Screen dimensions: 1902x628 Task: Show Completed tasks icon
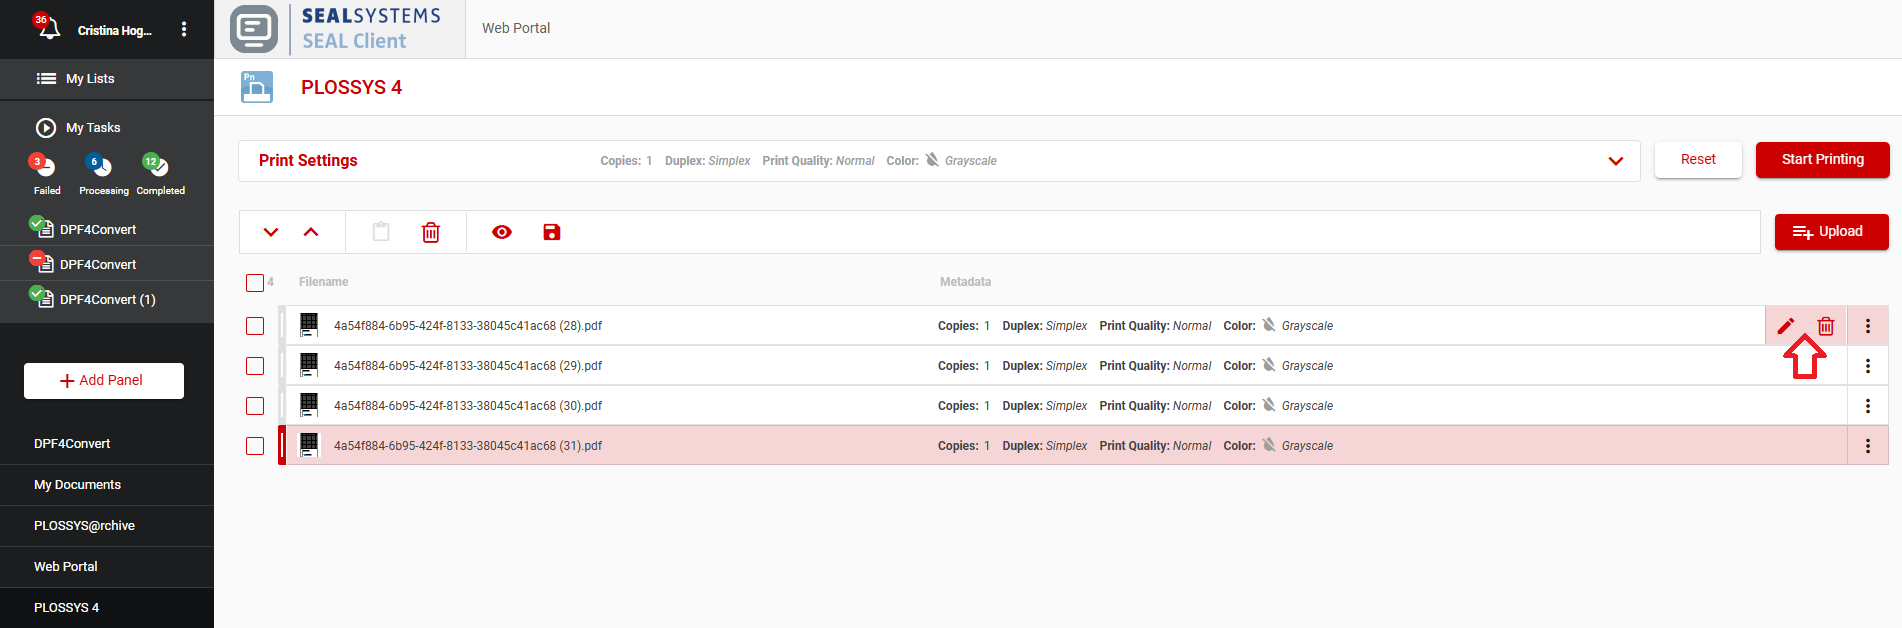[158, 167]
